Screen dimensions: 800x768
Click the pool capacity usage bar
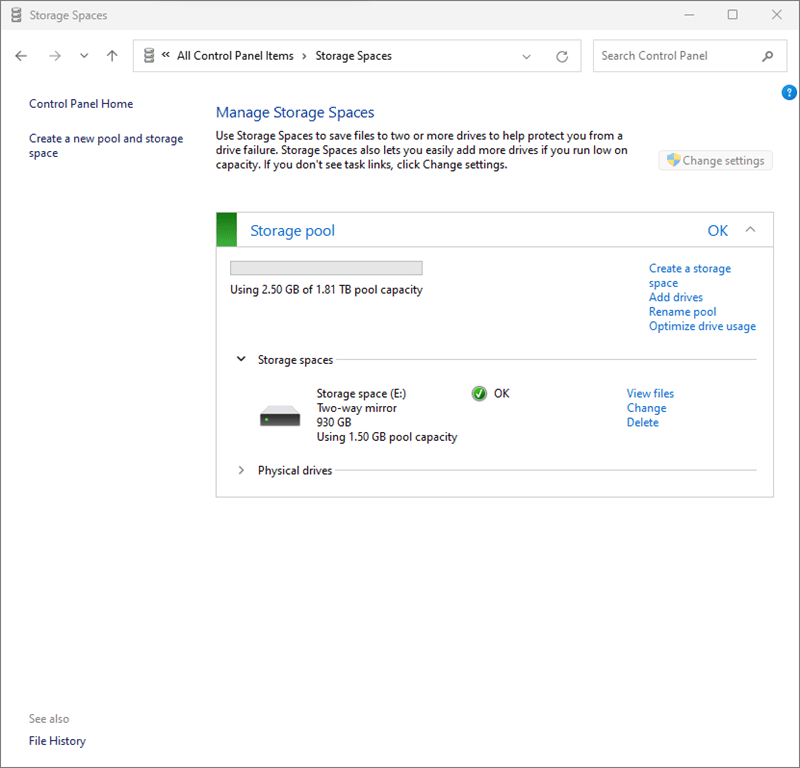click(x=325, y=267)
